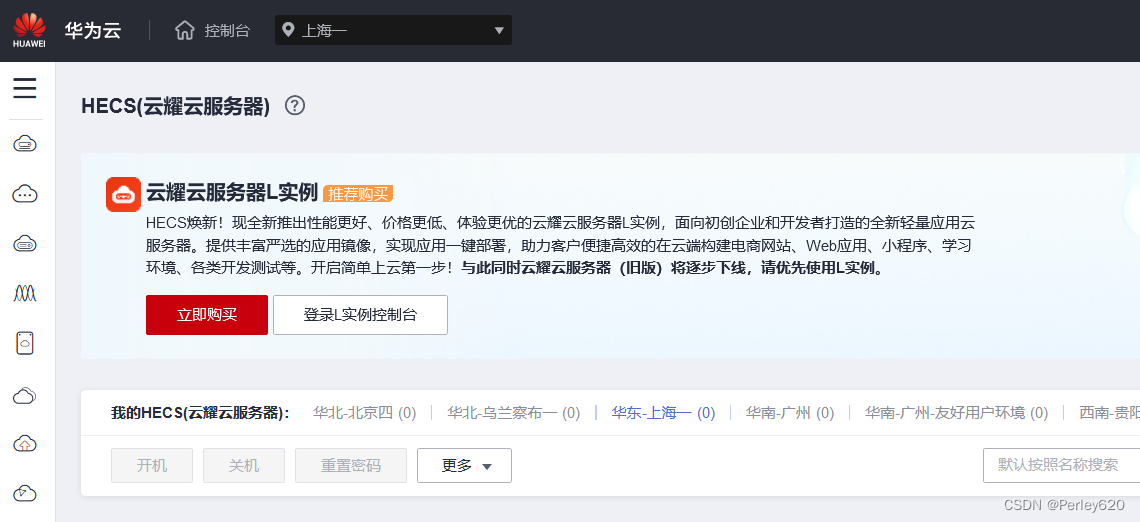The width and height of the screenshot is (1140, 522).
Task: Click the location pin icon in region selector
Action: [x=288, y=30]
